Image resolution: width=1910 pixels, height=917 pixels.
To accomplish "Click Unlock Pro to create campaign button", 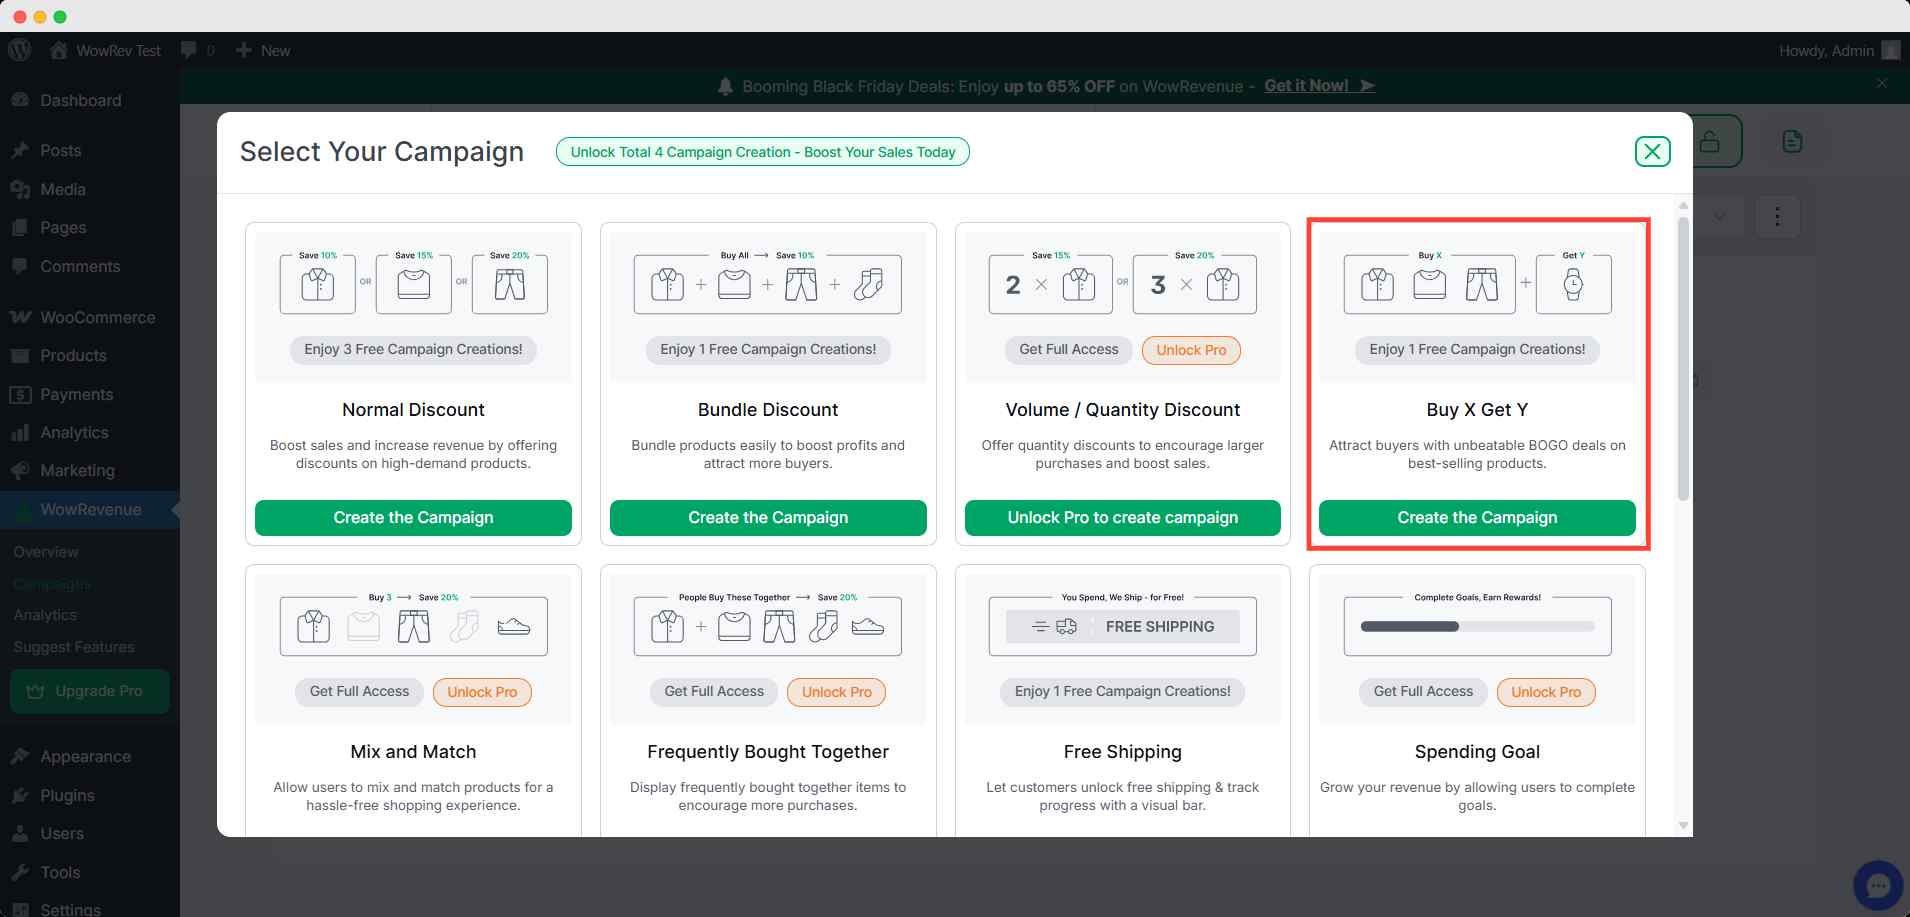I will coord(1122,518).
